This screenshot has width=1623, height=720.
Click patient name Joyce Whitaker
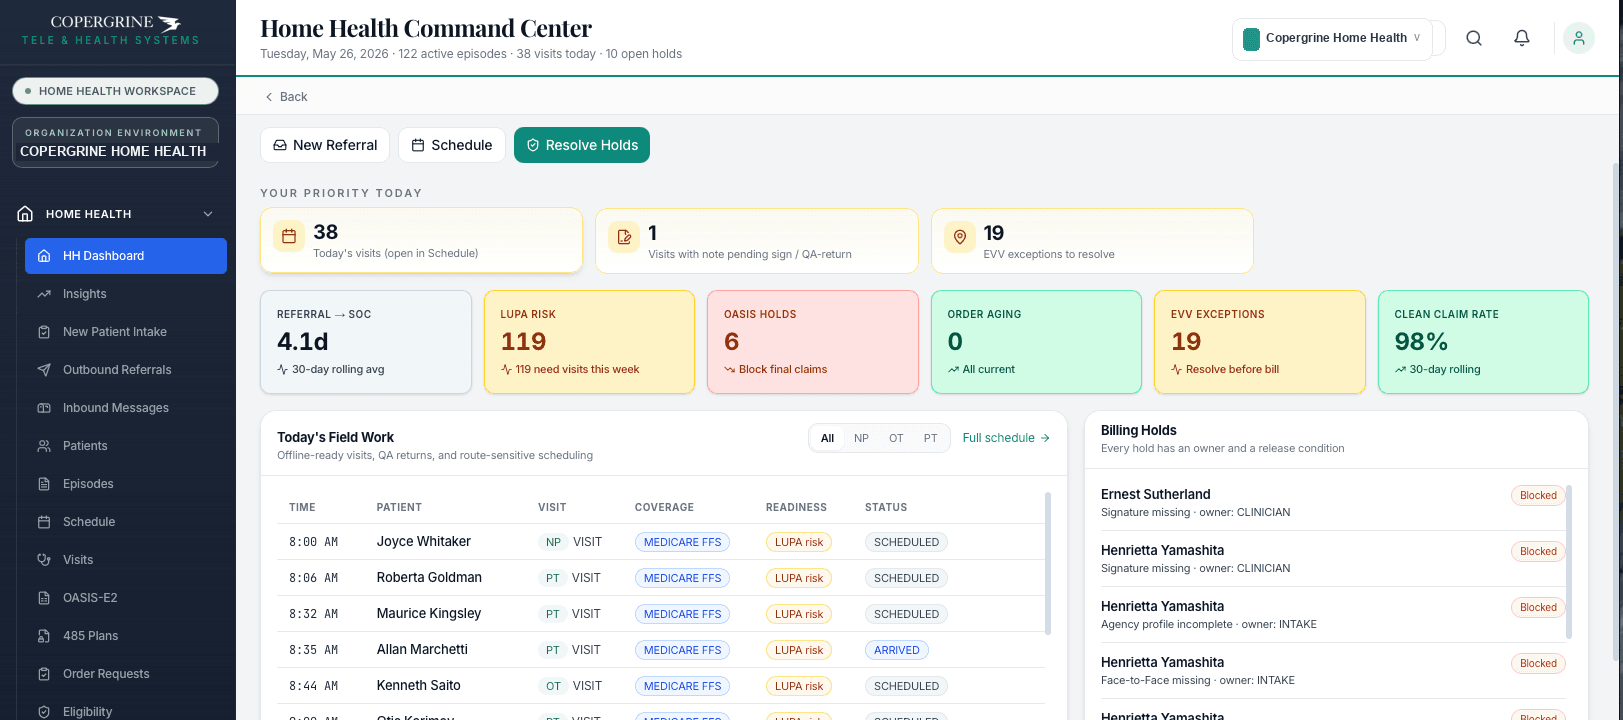click(x=424, y=542)
